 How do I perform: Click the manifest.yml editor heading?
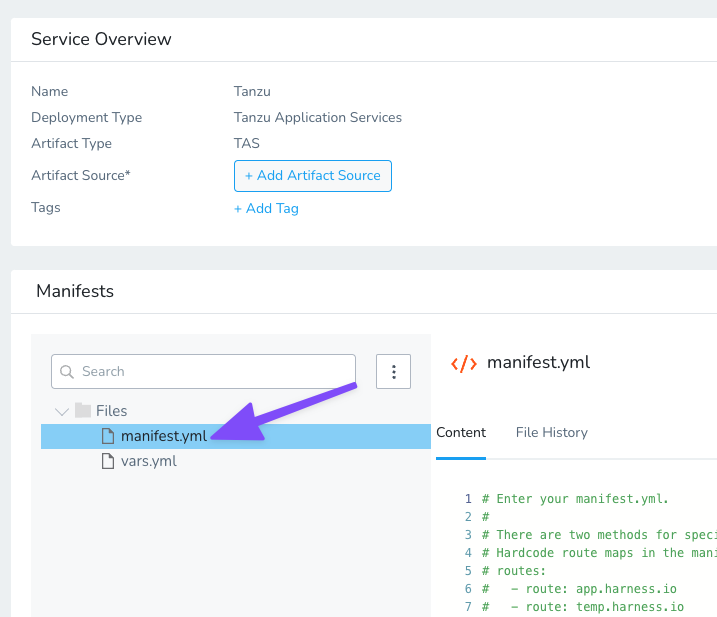(538, 362)
